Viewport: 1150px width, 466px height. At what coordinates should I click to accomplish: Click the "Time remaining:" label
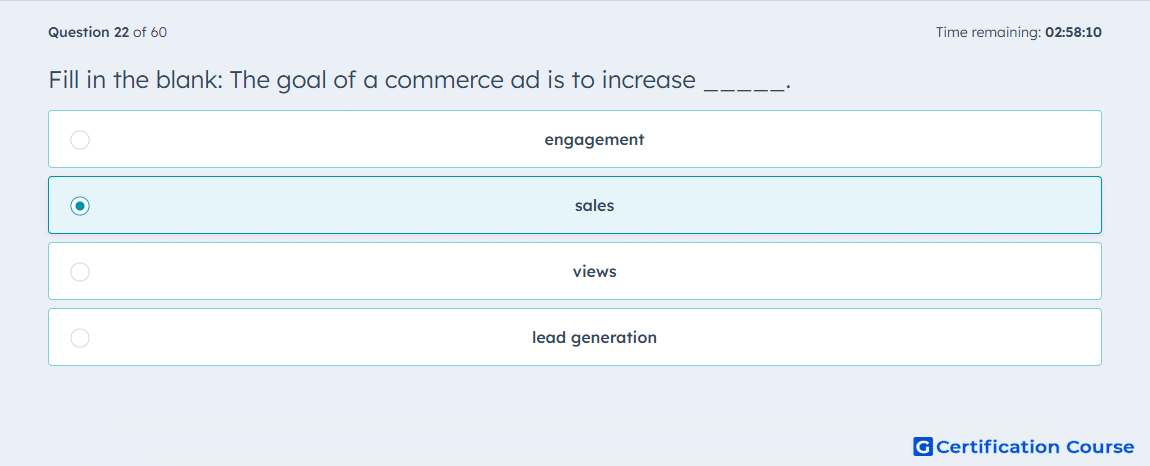[x=989, y=32]
